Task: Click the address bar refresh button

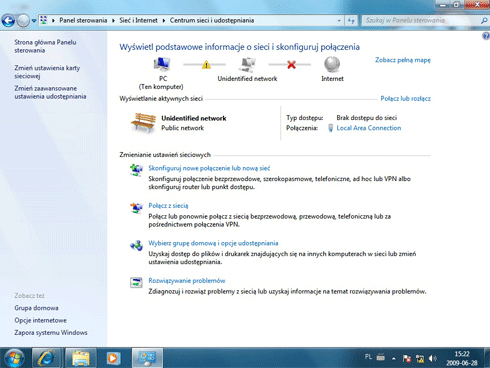Action: pyautogui.click(x=351, y=21)
